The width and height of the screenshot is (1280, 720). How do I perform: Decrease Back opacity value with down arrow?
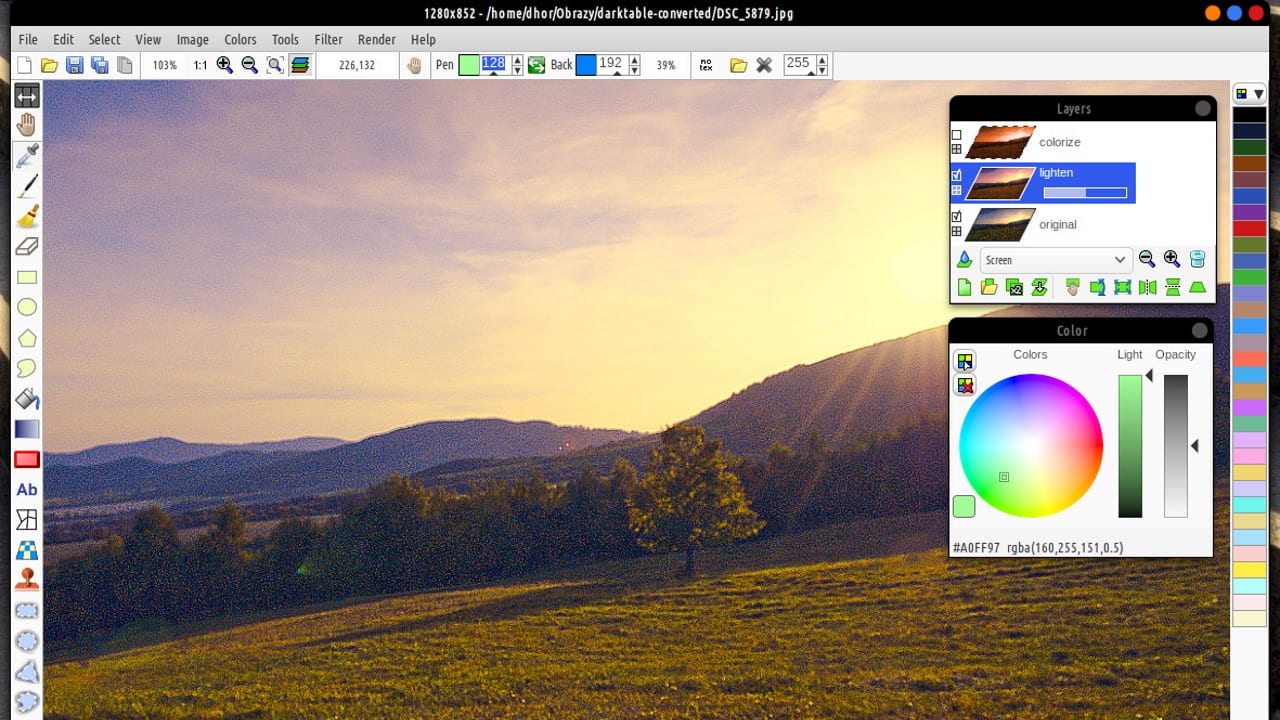(x=634, y=71)
